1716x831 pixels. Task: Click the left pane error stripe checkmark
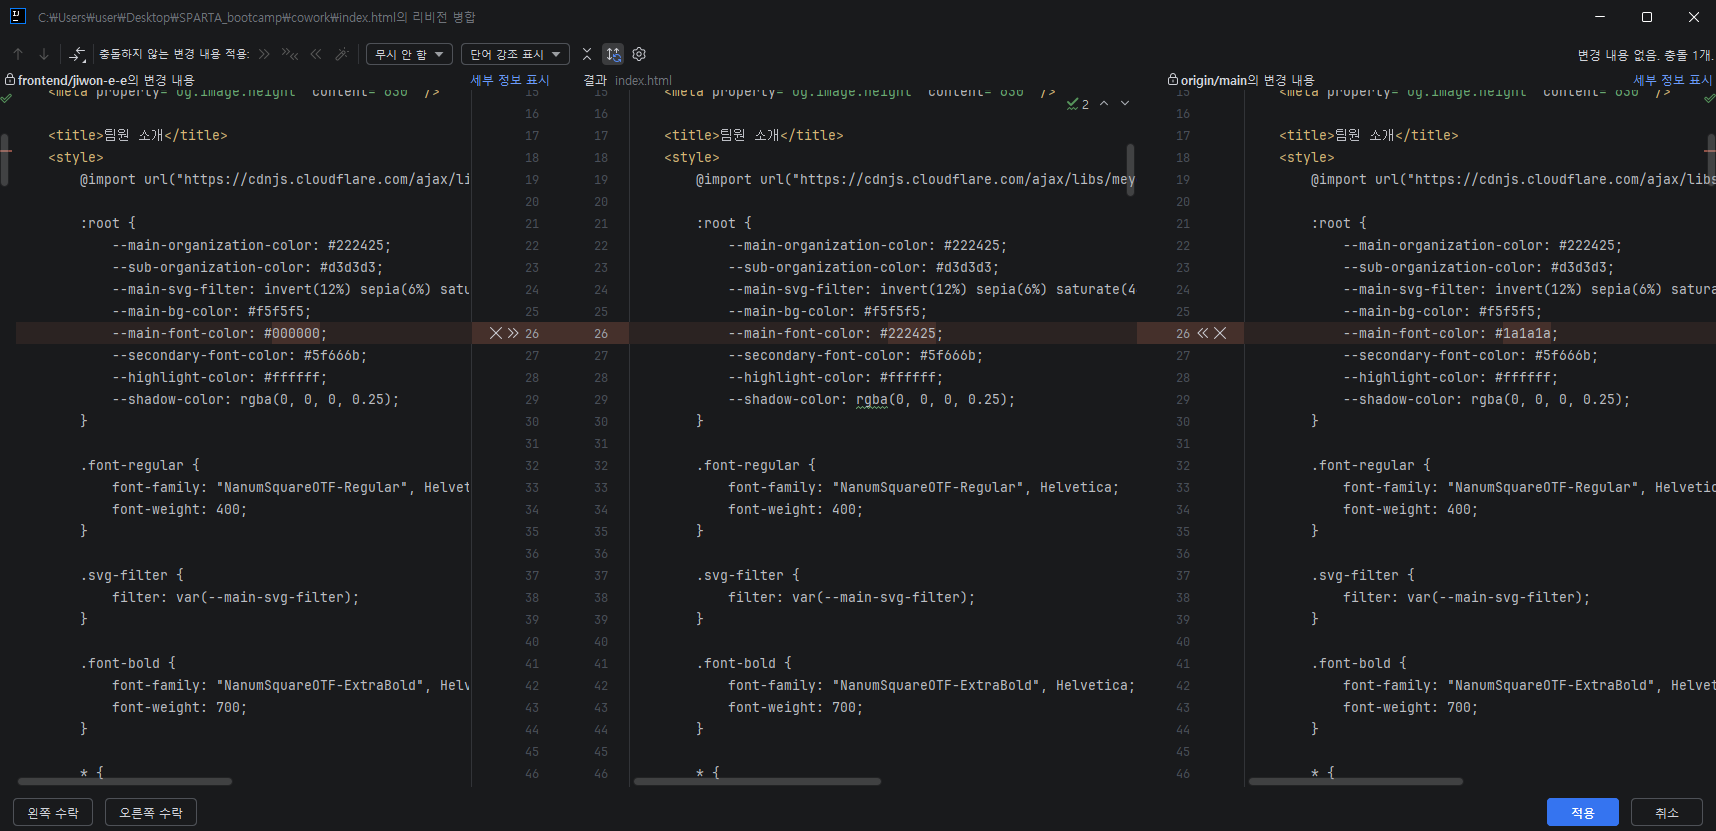click(x=6, y=99)
